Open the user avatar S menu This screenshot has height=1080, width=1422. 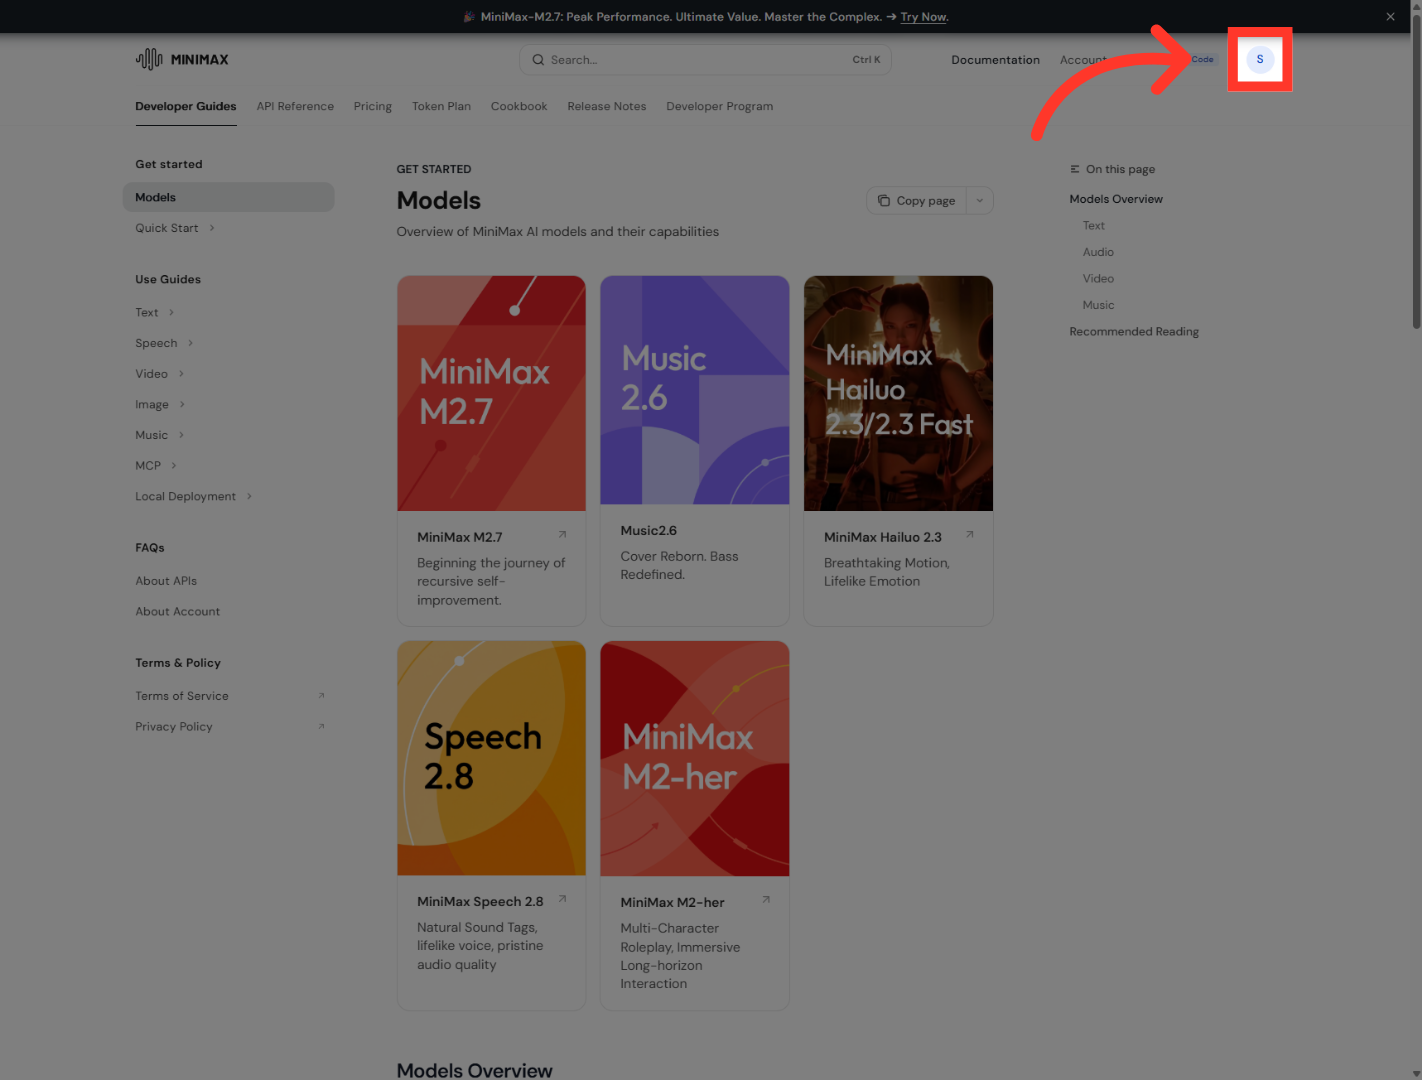(1260, 59)
